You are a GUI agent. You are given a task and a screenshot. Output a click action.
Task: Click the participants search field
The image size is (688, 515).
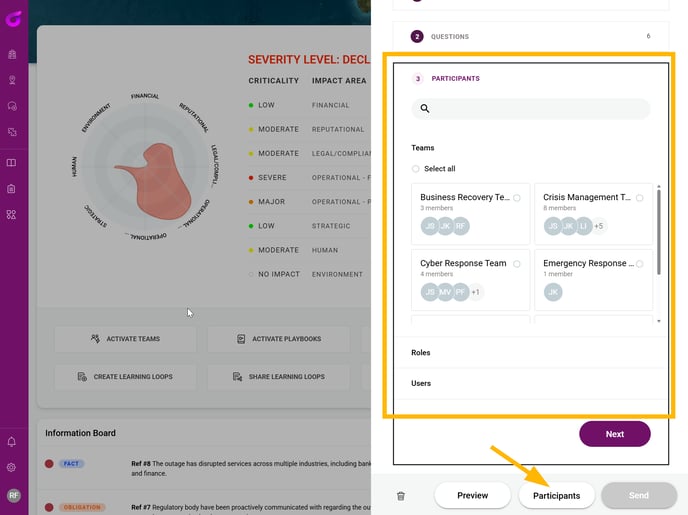[x=531, y=108]
